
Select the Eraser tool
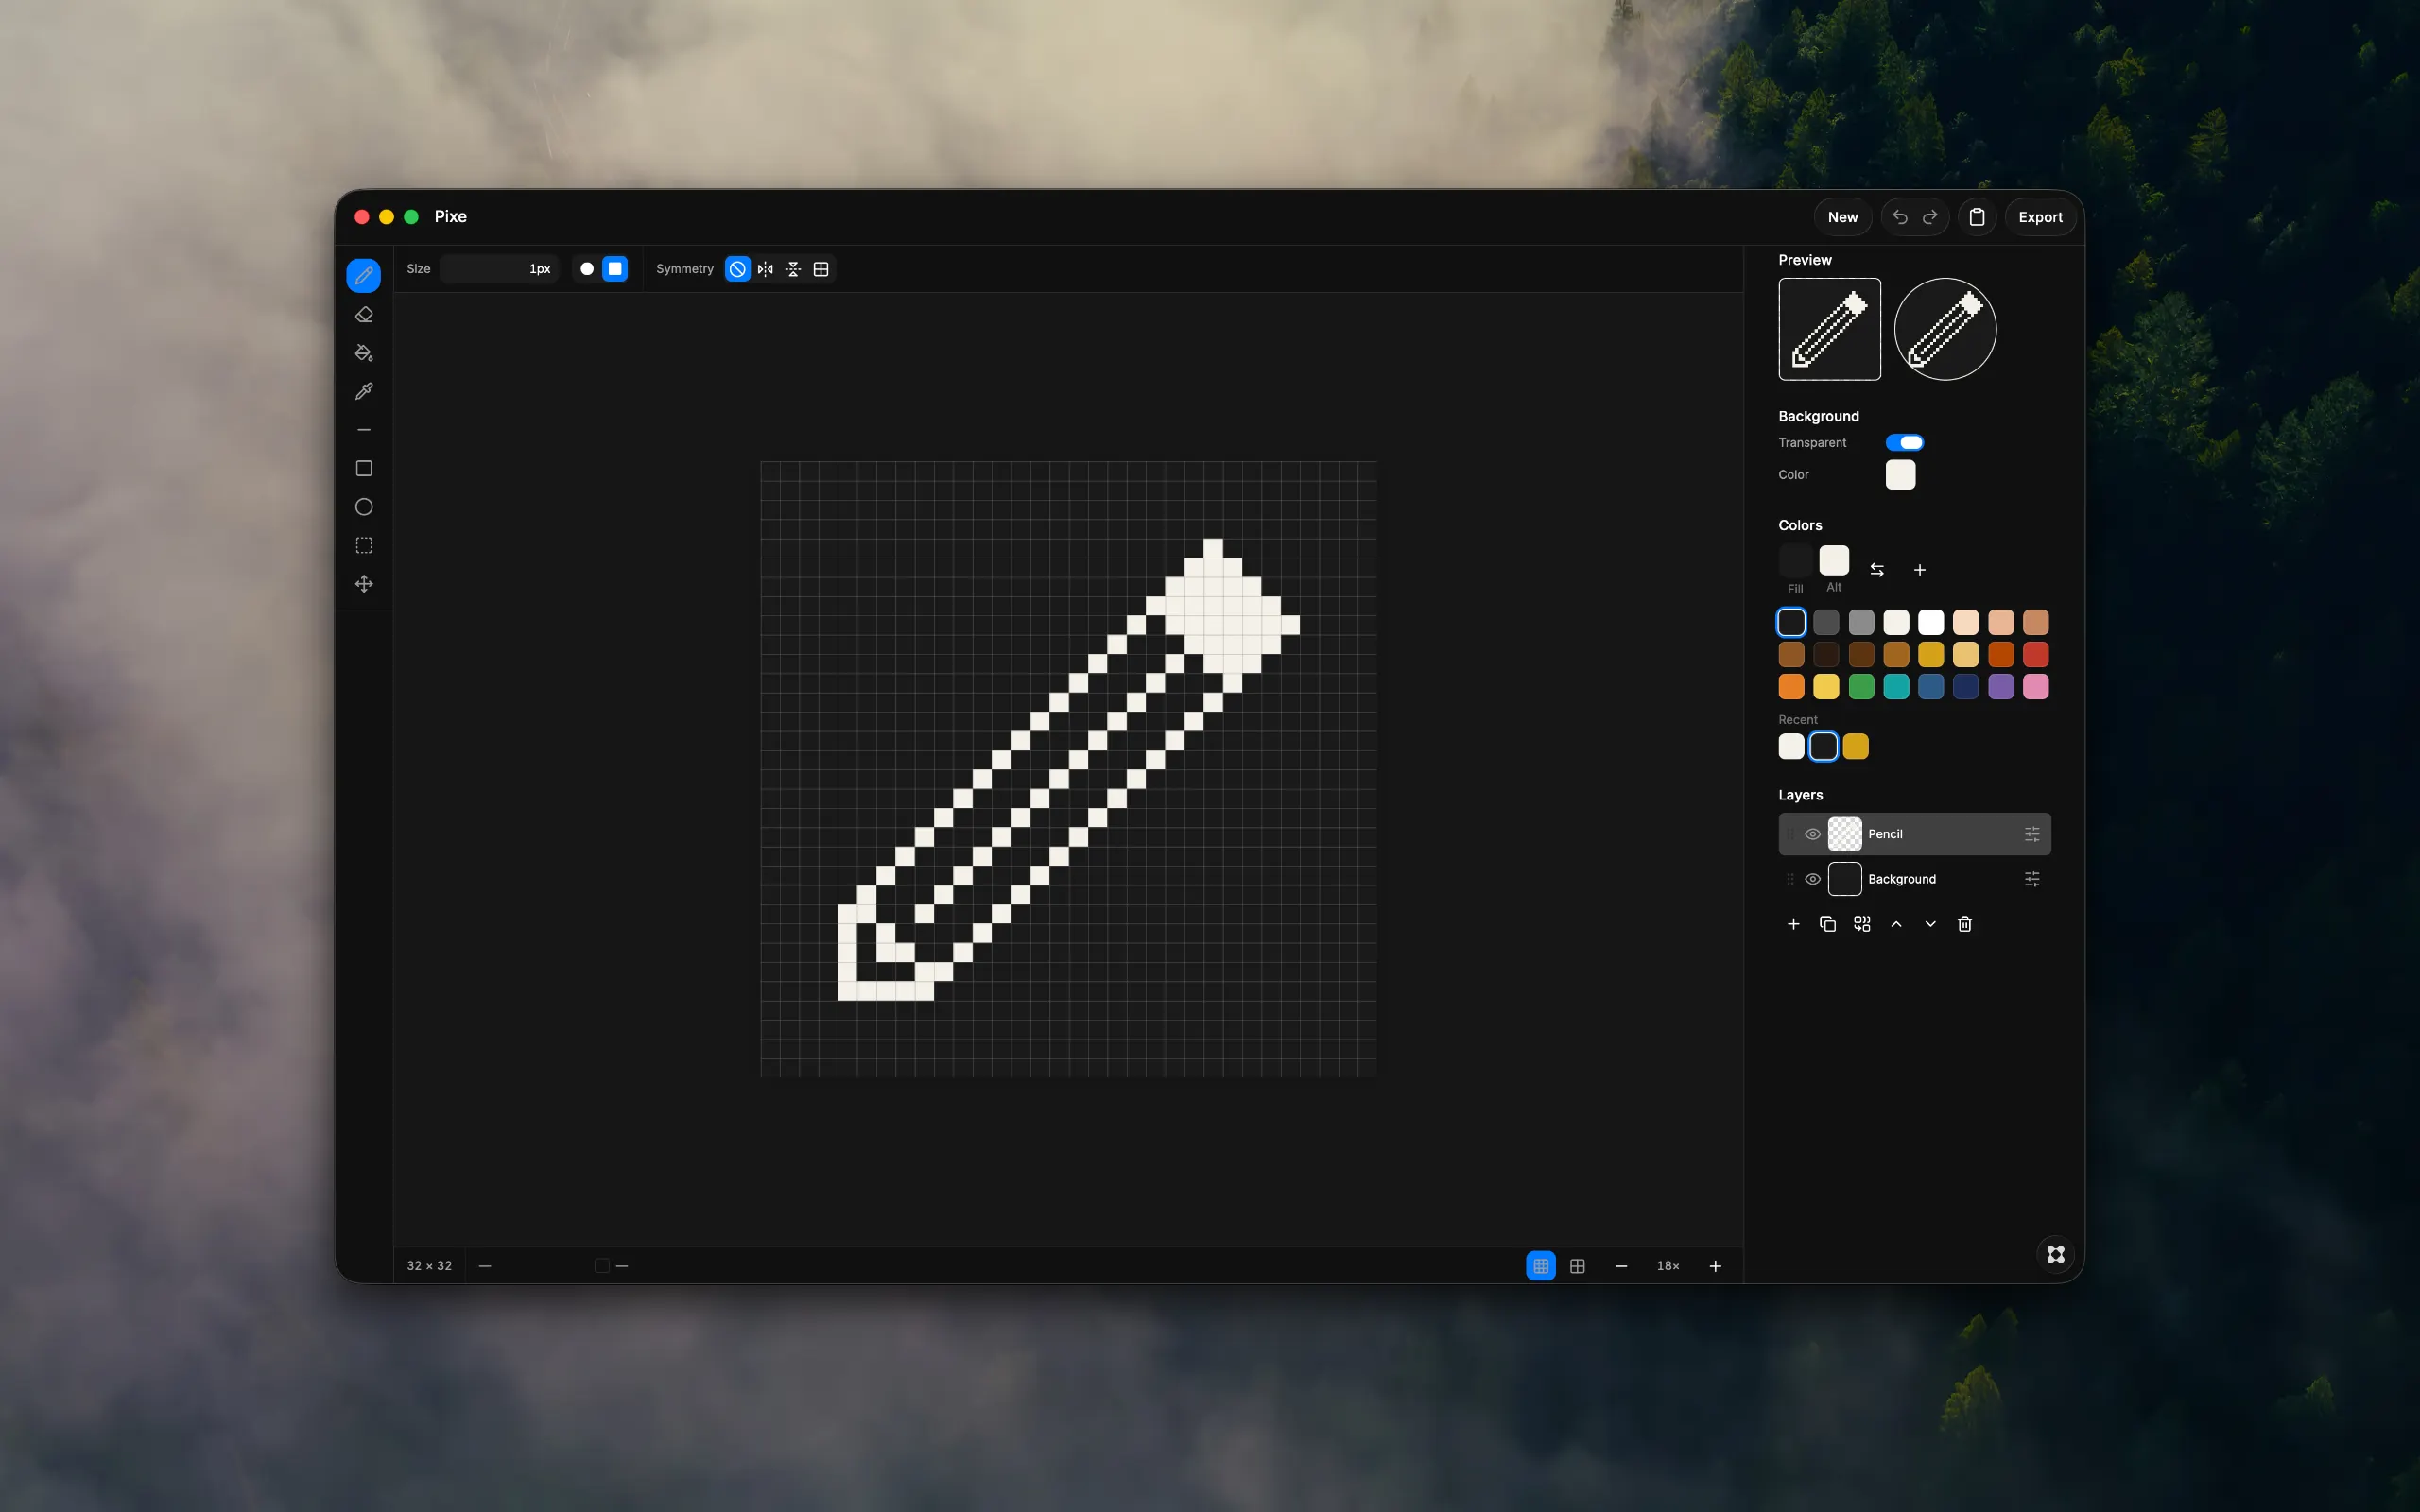tap(363, 314)
